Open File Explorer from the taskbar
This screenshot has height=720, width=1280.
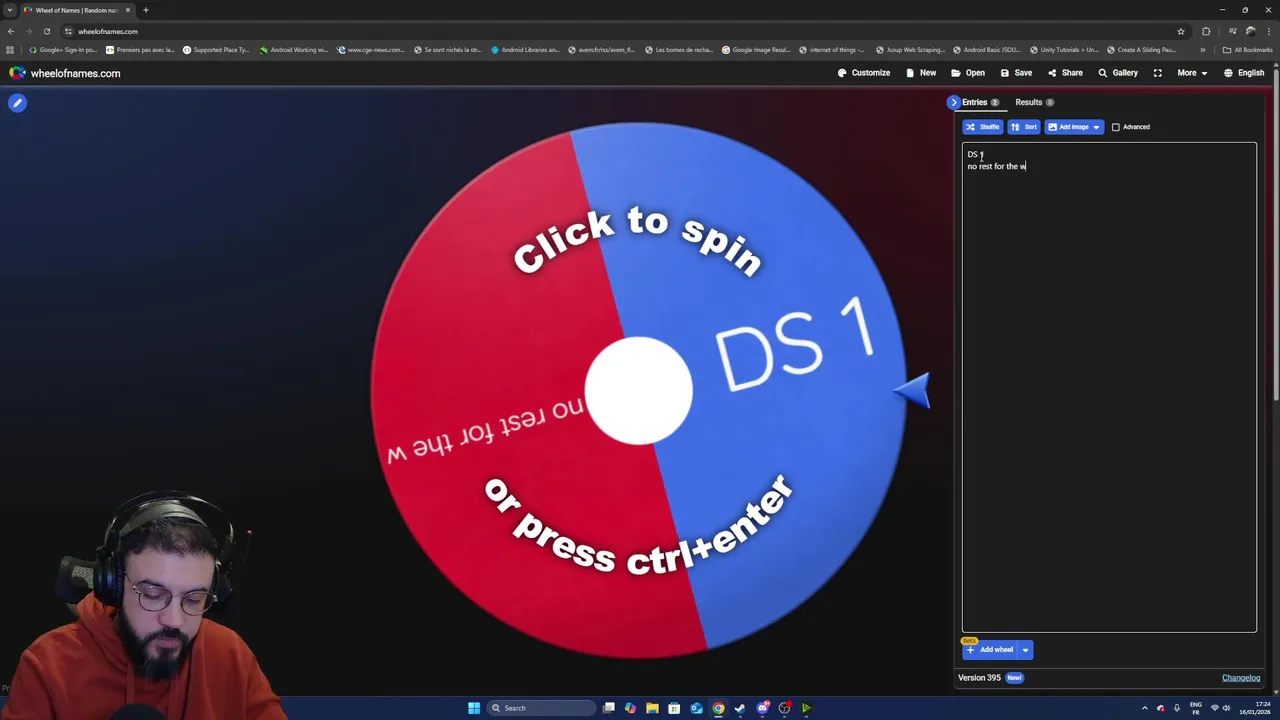[652, 708]
